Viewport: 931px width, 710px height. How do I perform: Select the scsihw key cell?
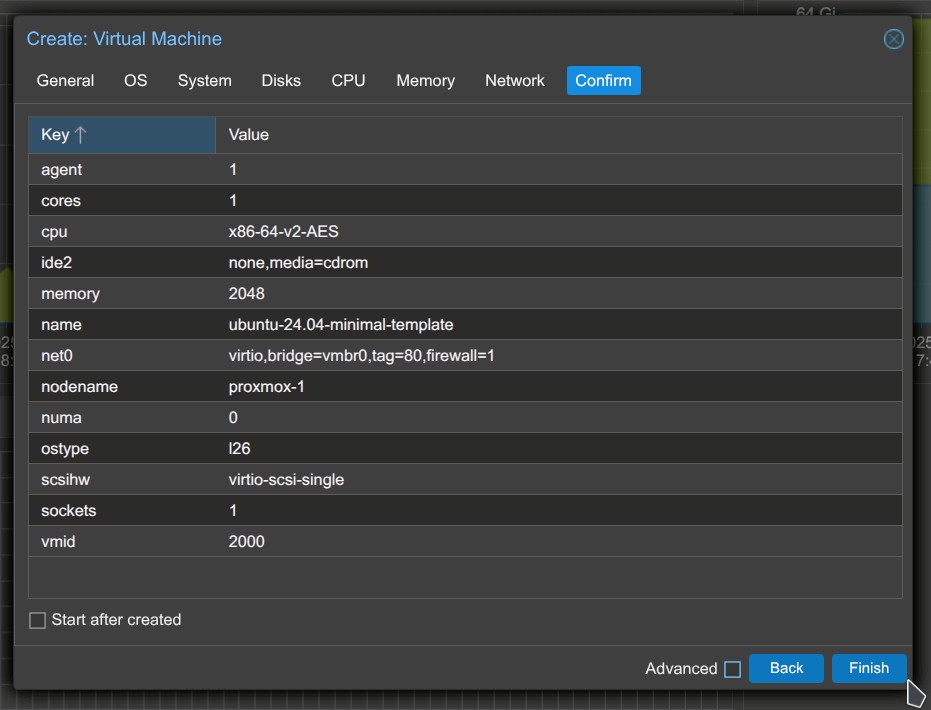click(122, 480)
